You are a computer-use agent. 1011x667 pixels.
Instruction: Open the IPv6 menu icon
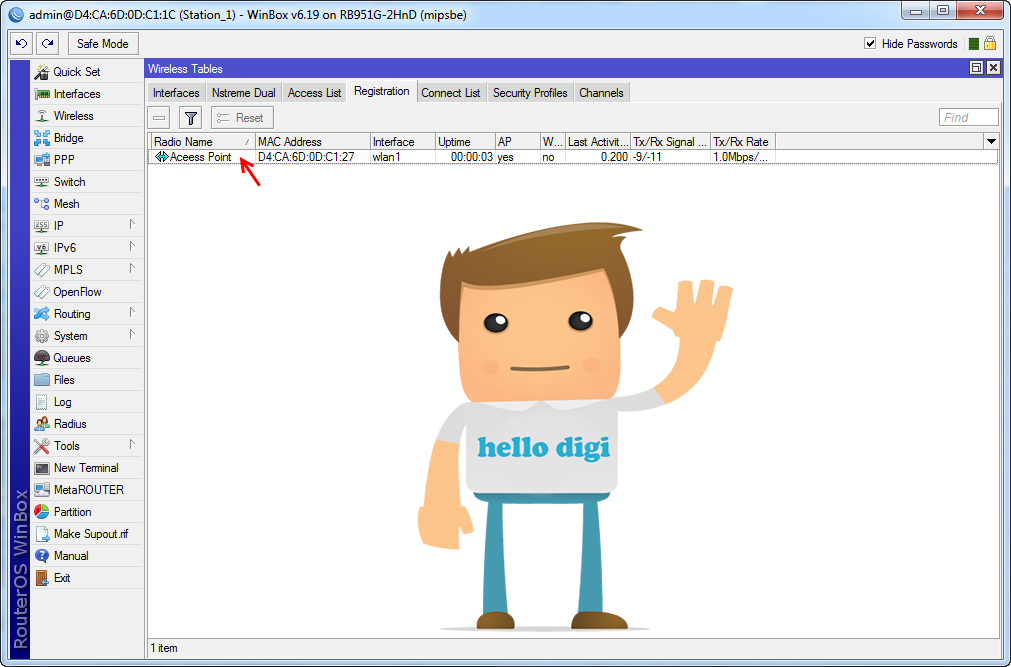coord(42,248)
